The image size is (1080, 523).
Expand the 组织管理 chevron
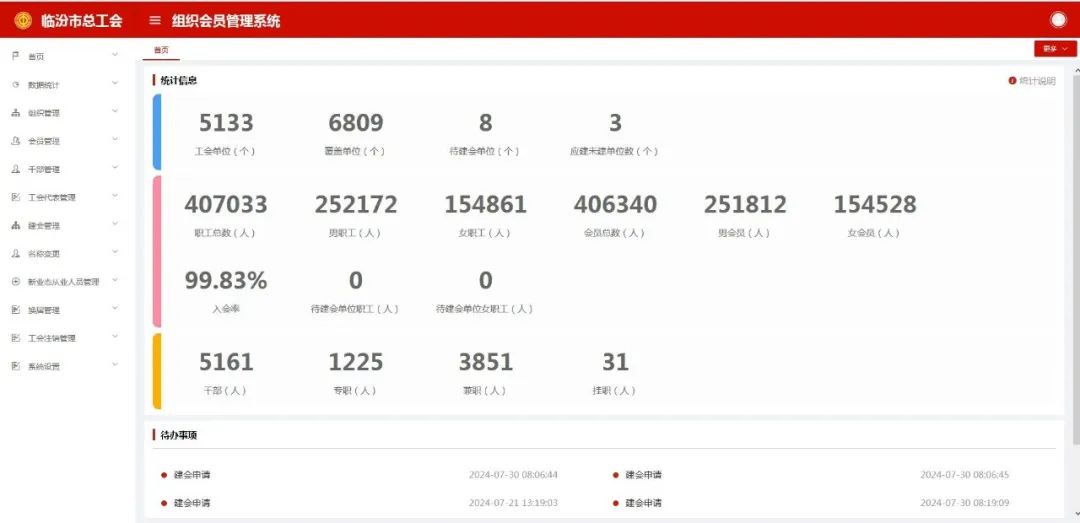coord(115,111)
